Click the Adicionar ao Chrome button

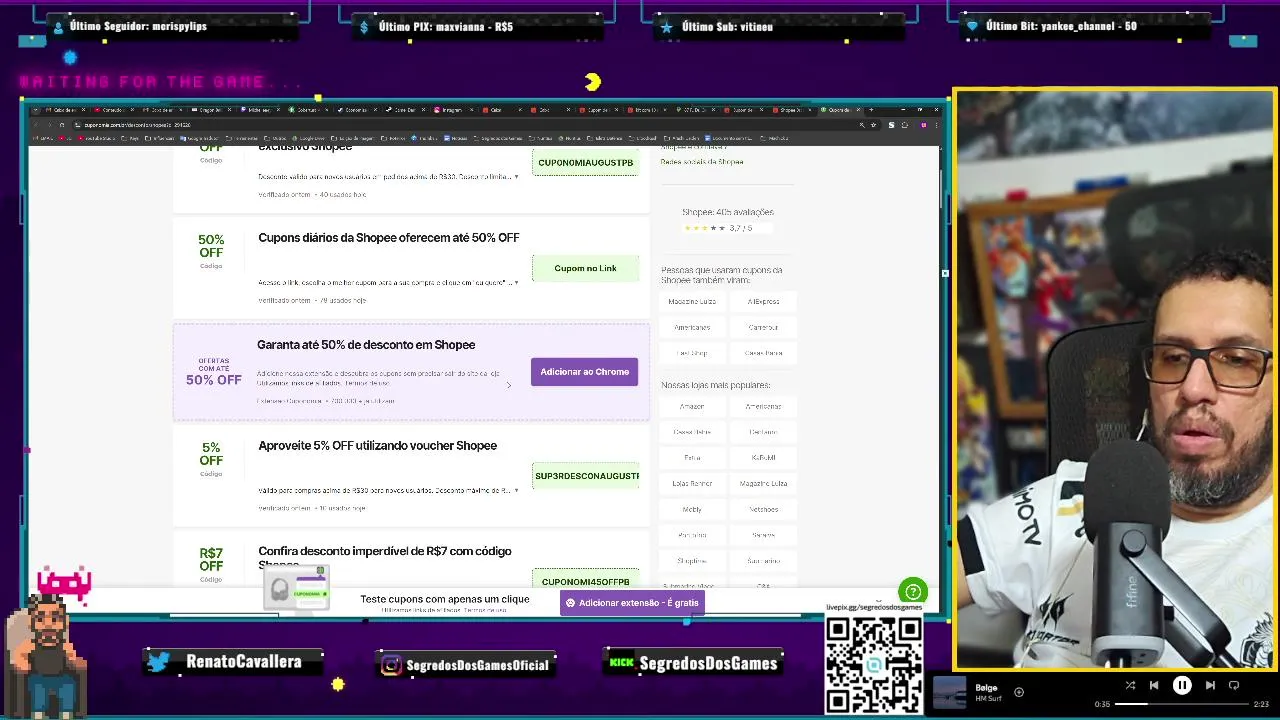584,372
